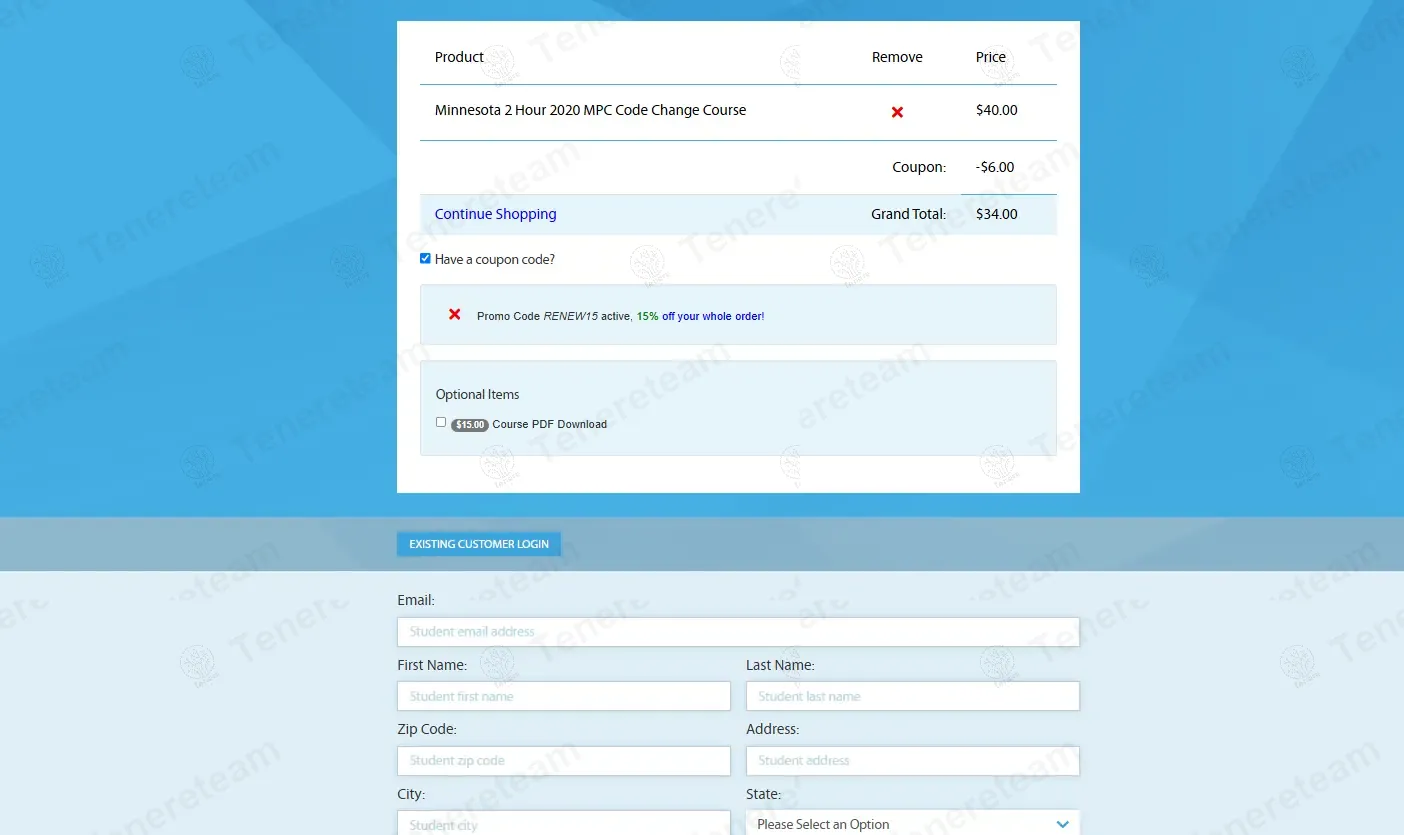This screenshot has height=835, width=1404.
Task: Focus the Student city input
Action: point(564,823)
